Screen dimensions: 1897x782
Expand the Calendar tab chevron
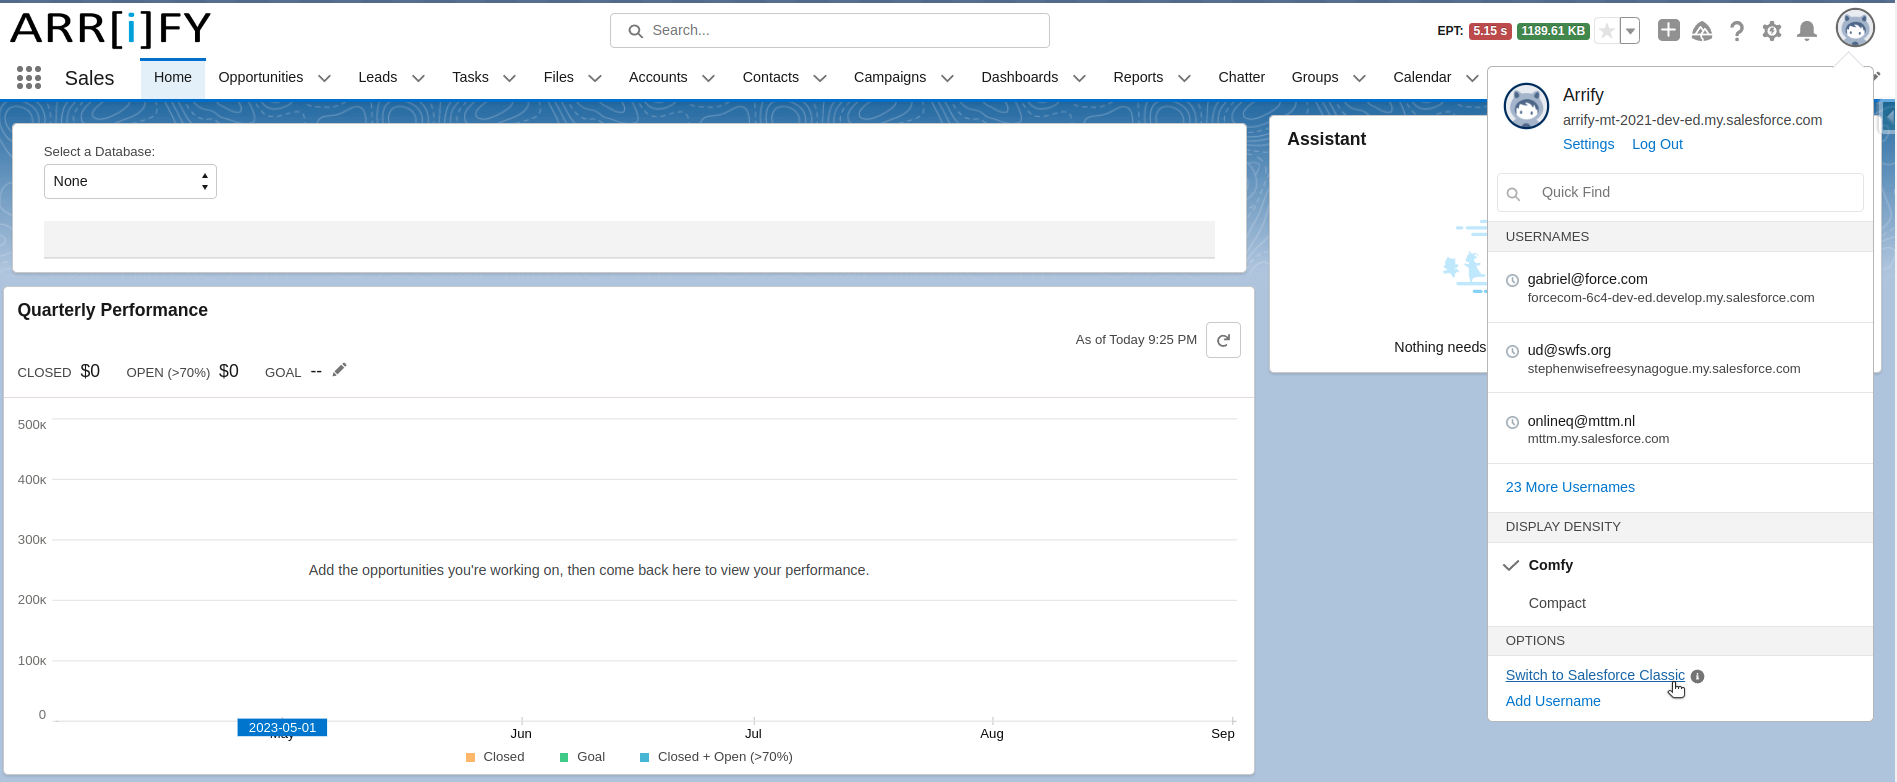pos(1472,78)
